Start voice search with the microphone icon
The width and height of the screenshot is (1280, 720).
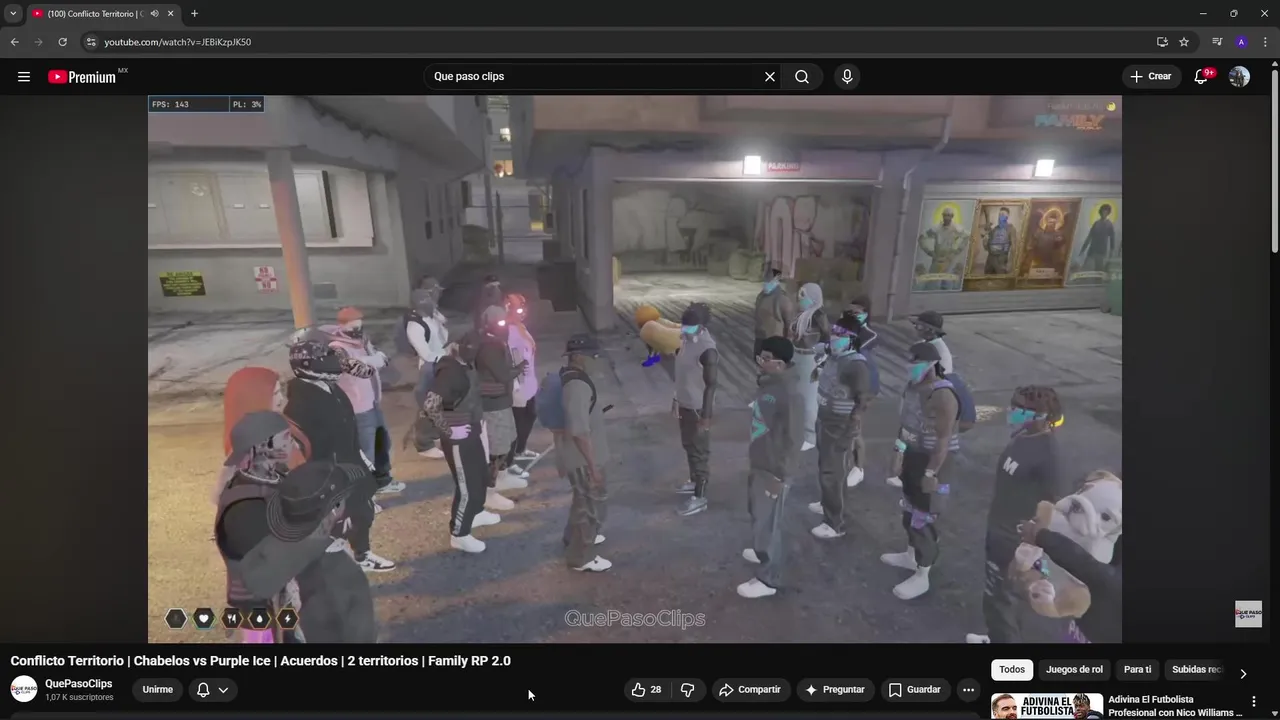click(x=847, y=77)
